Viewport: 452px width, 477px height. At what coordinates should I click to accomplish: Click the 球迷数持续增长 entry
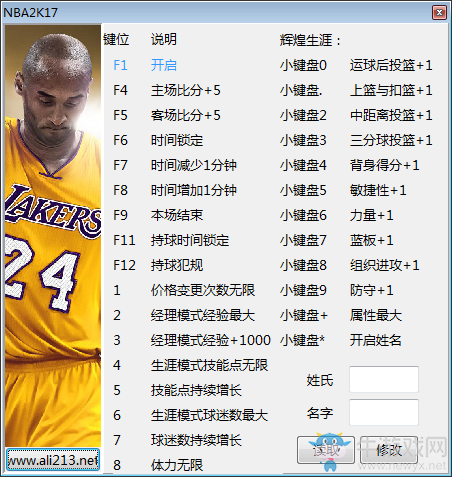click(196, 440)
